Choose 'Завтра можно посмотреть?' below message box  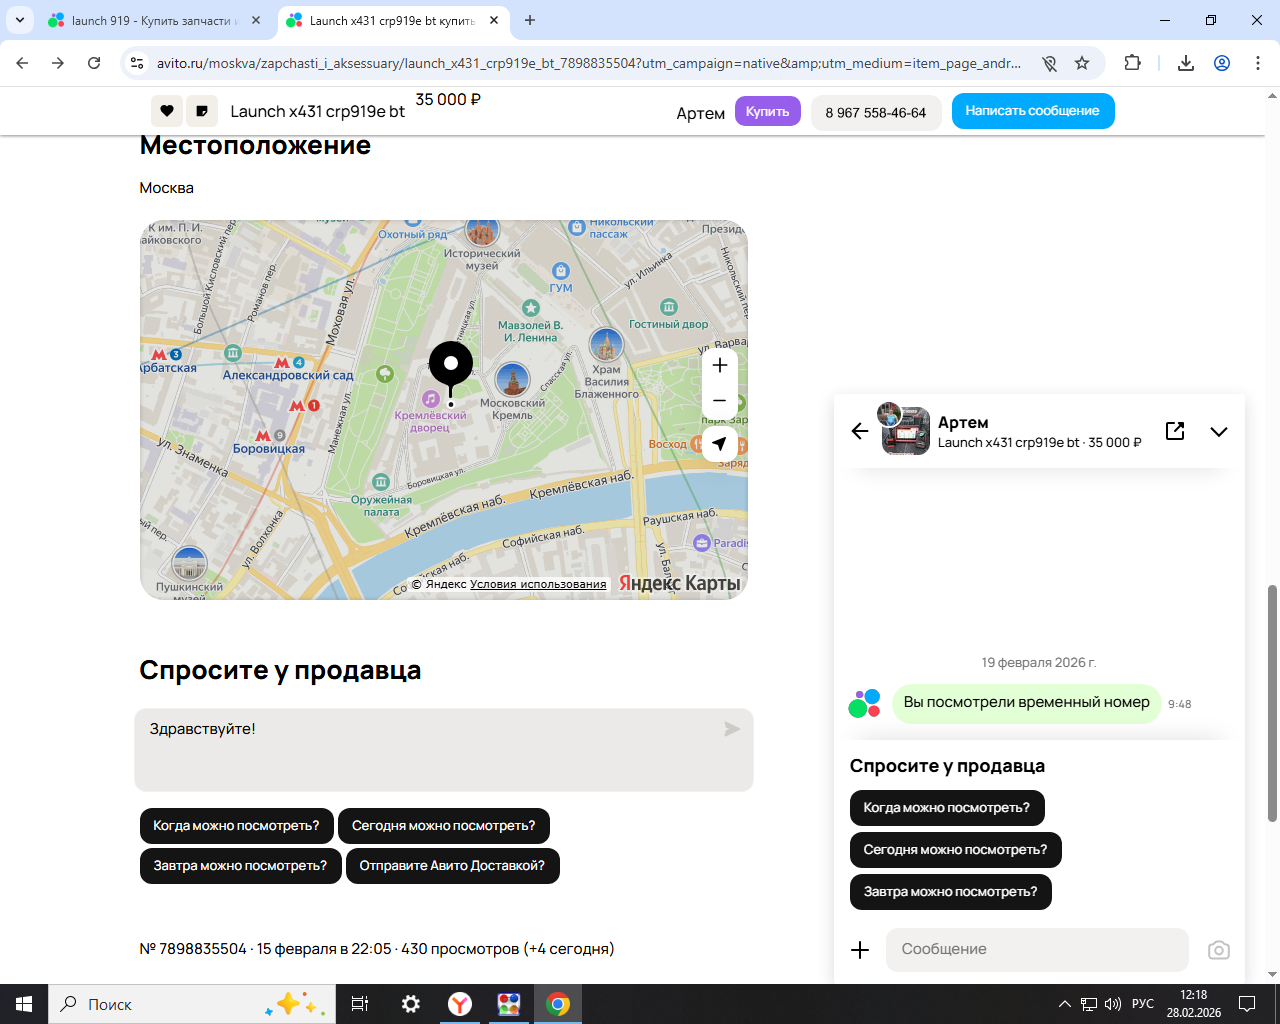240,866
